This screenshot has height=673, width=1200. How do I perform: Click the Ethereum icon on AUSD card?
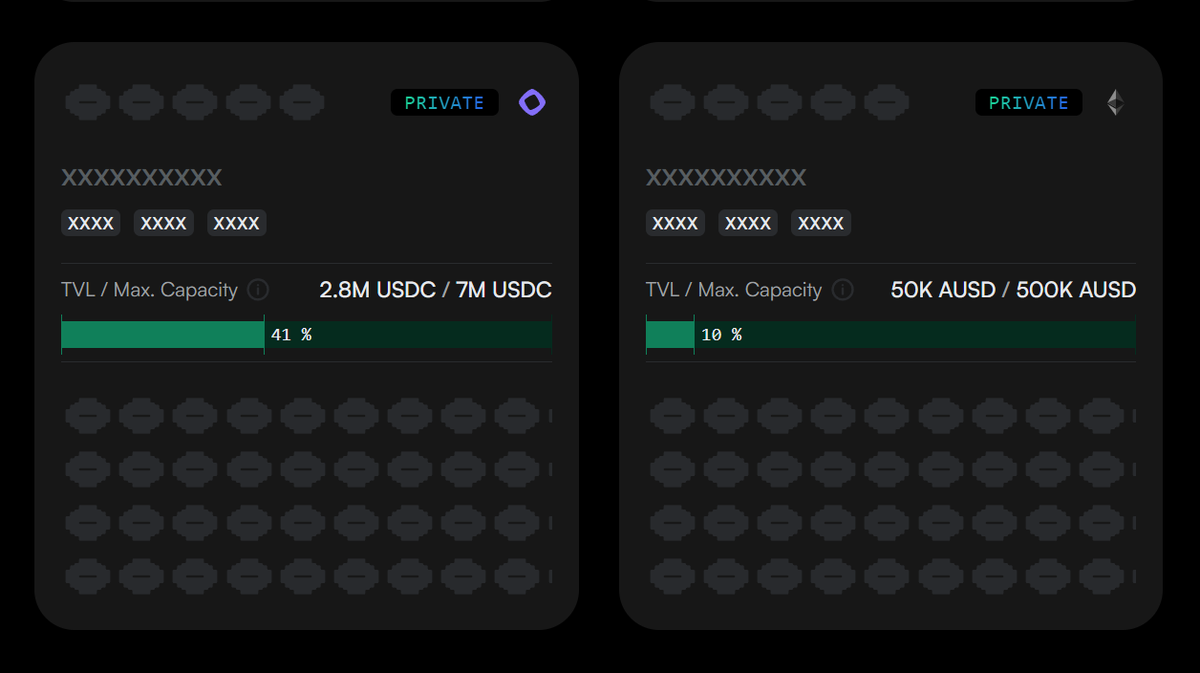1116,102
